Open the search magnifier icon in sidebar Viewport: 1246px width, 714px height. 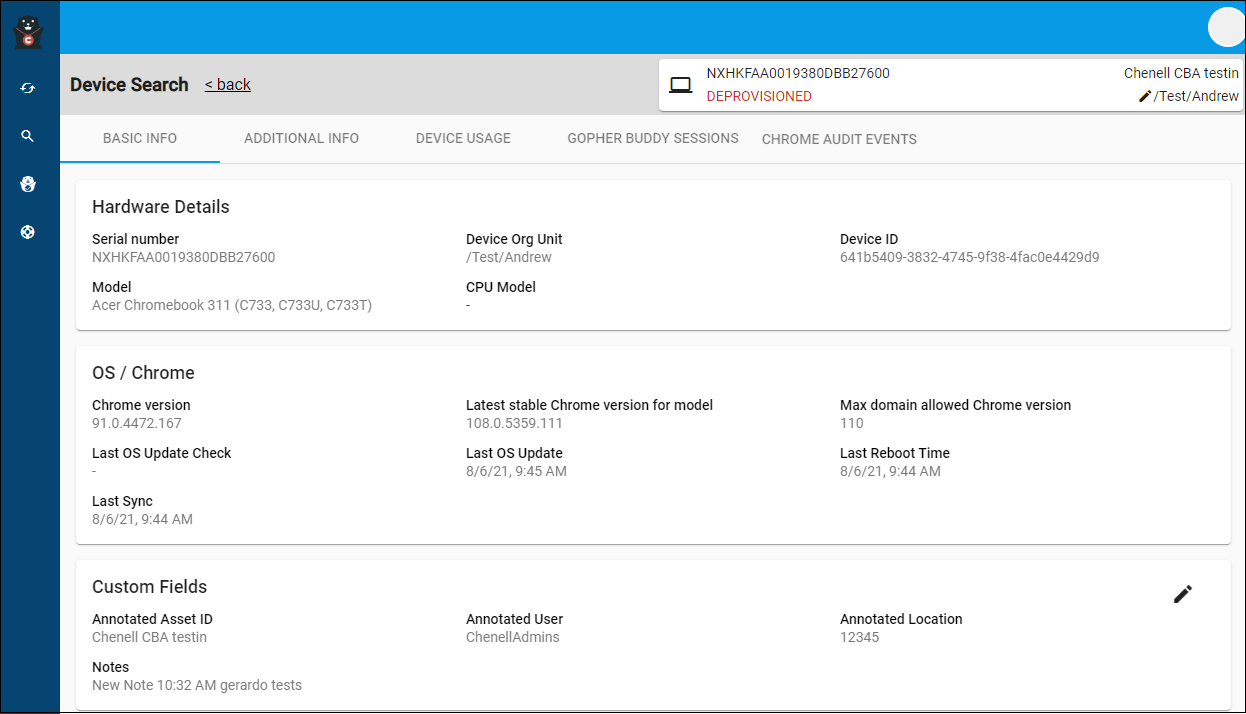(x=28, y=136)
